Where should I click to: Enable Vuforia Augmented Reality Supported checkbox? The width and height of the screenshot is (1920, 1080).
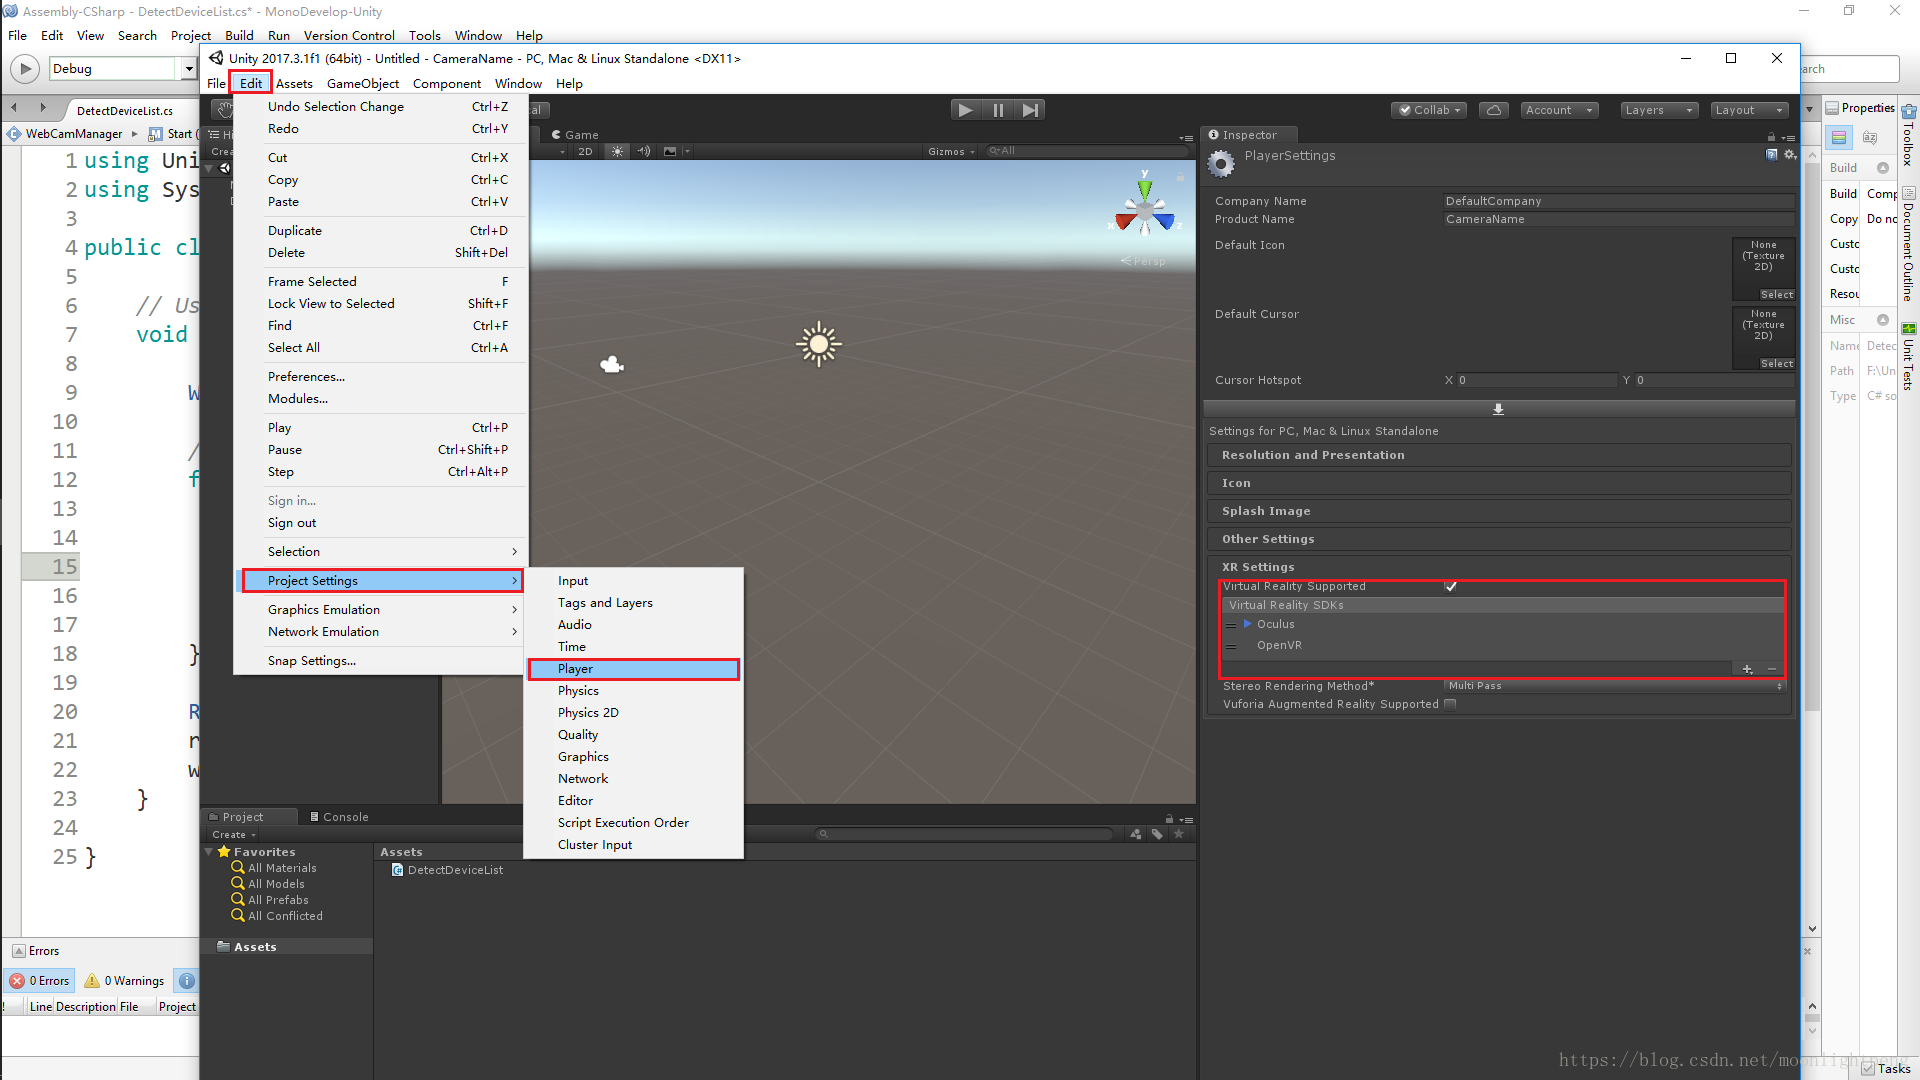click(x=1450, y=704)
